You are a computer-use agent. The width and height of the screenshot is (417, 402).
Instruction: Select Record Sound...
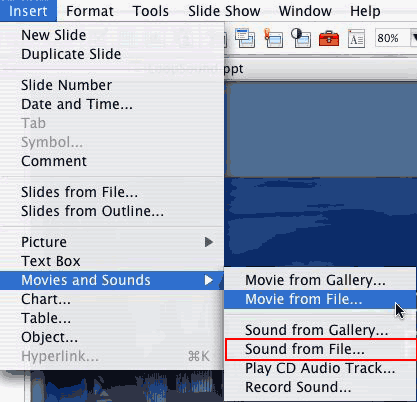320,387
